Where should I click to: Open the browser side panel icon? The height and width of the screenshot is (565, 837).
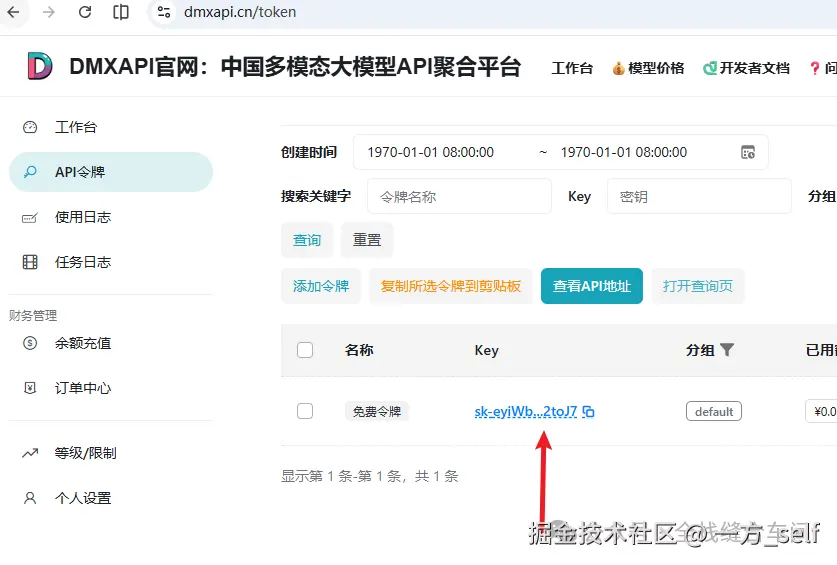coord(121,12)
